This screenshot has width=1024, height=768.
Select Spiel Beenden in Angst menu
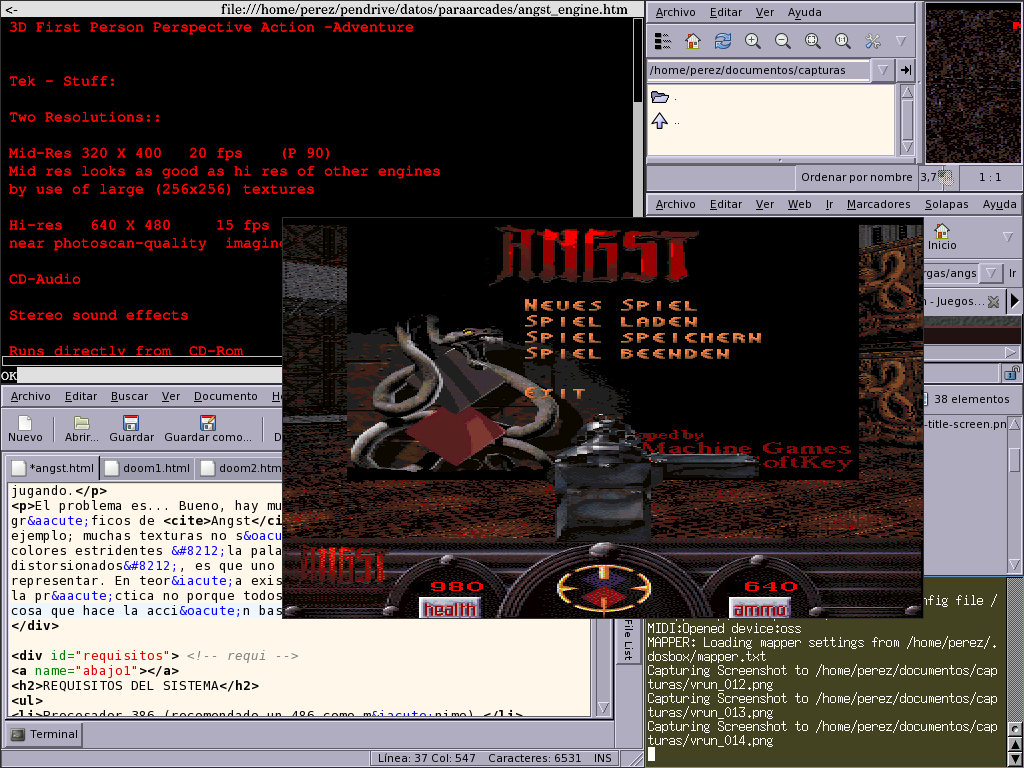[x=627, y=353]
